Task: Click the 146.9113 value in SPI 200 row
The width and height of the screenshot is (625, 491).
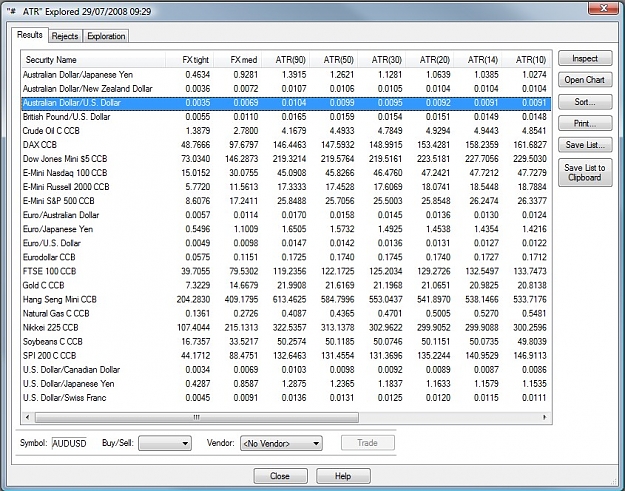Action: (x=530, y=355)
